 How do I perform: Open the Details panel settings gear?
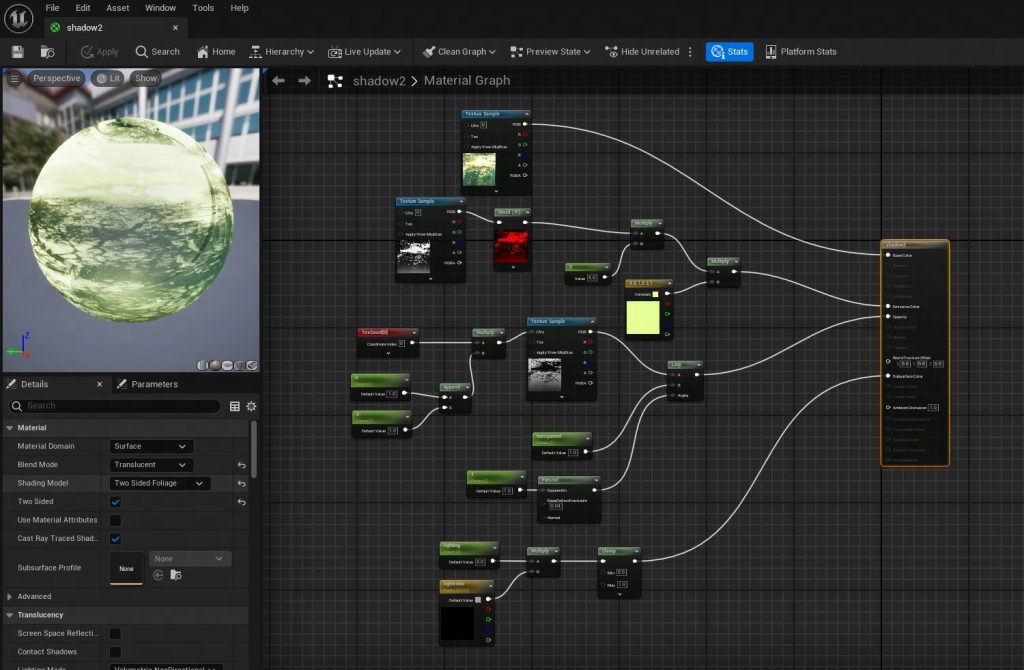coord(251,406)
